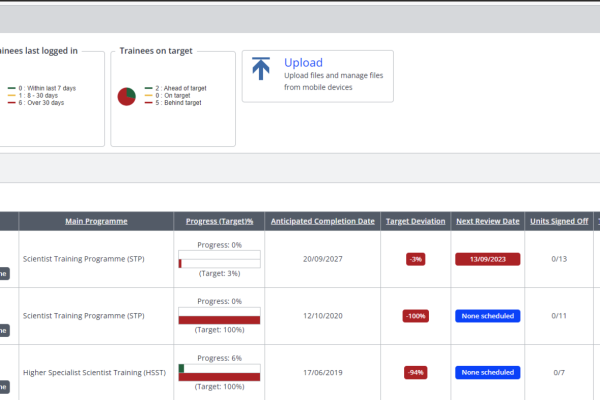Click None scheduled badge in 12/10/2020 row
The width and height of the screenshot is (600, 400).
point(488,316)
